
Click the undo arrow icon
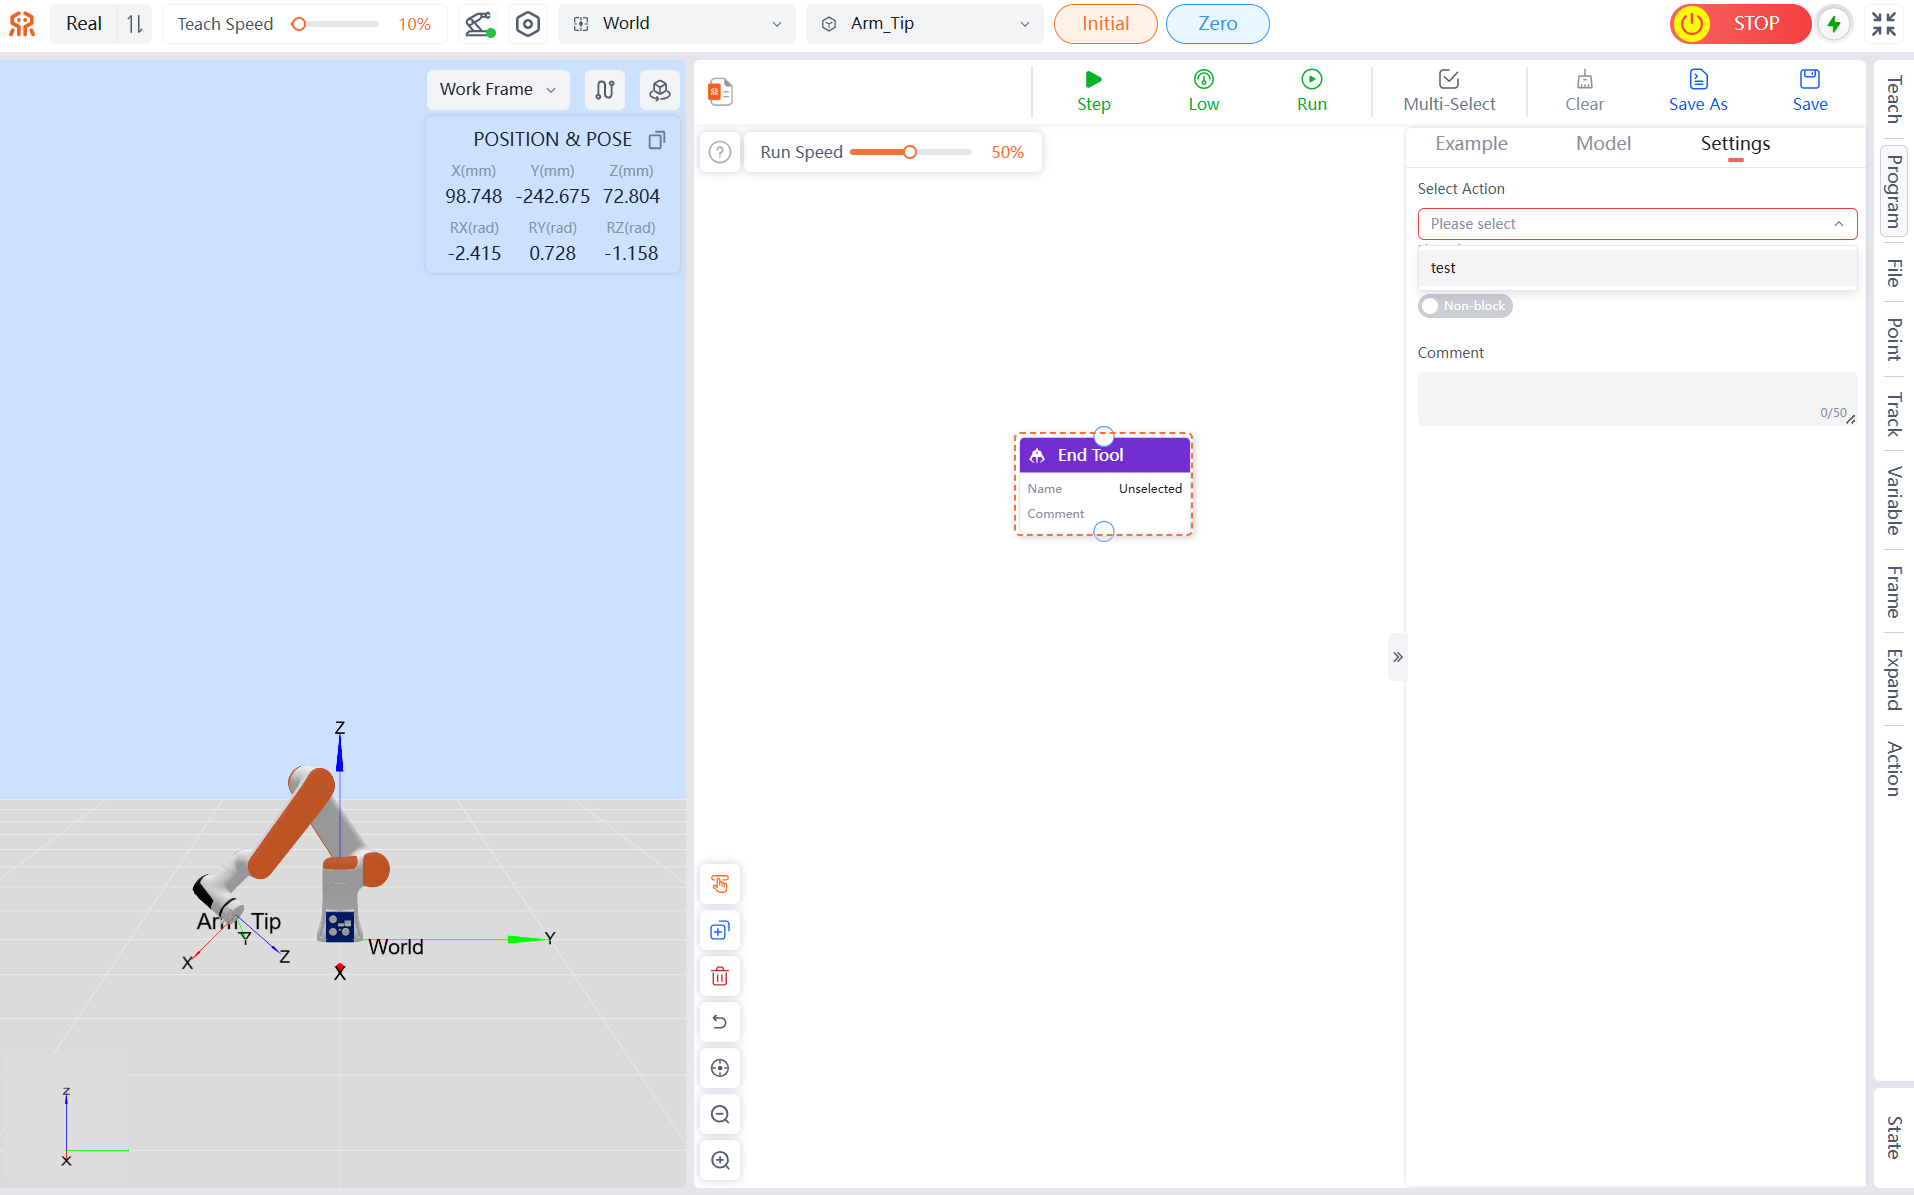tap(720, 1022)
